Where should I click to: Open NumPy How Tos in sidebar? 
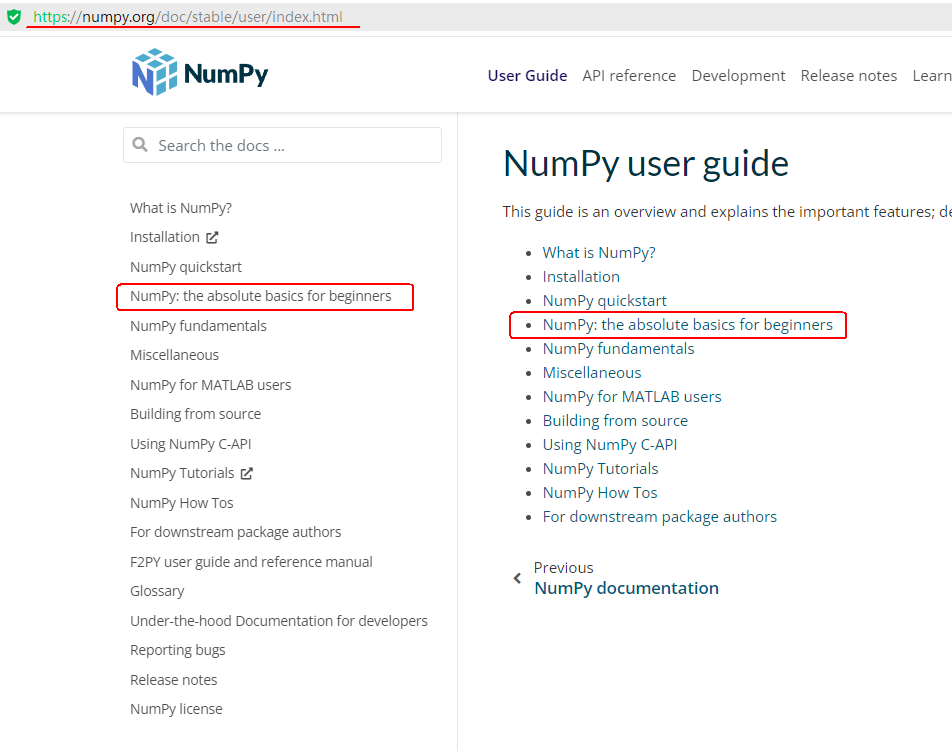pos(182,503)
